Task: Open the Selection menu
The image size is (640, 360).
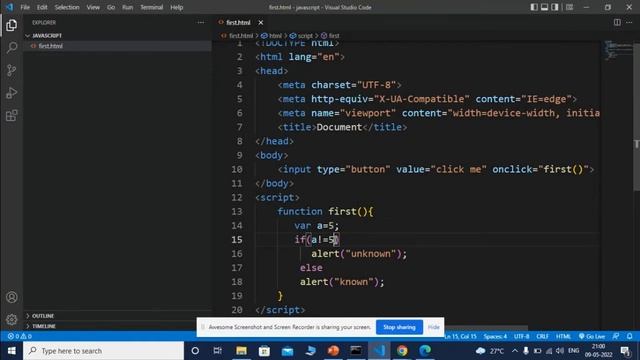Action: point(67,7)
